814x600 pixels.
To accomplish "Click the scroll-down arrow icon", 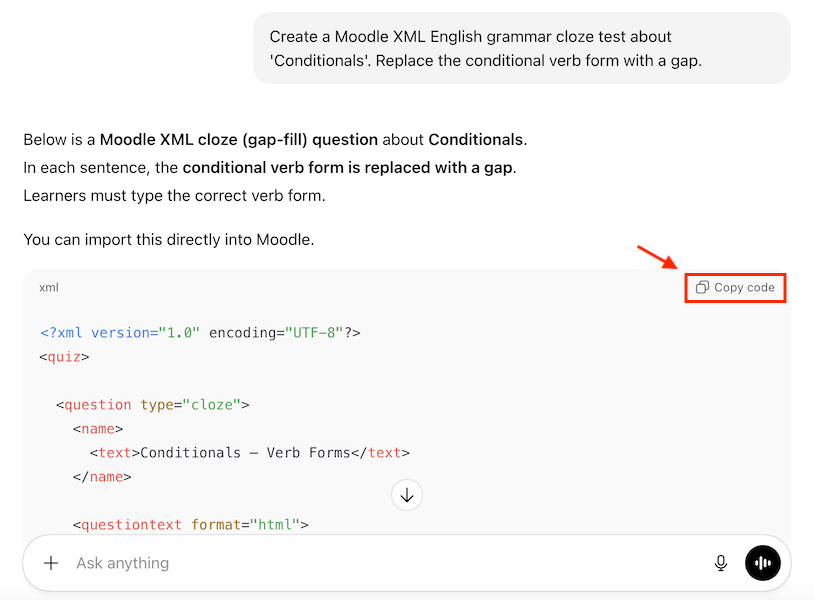I will point(407,495).
